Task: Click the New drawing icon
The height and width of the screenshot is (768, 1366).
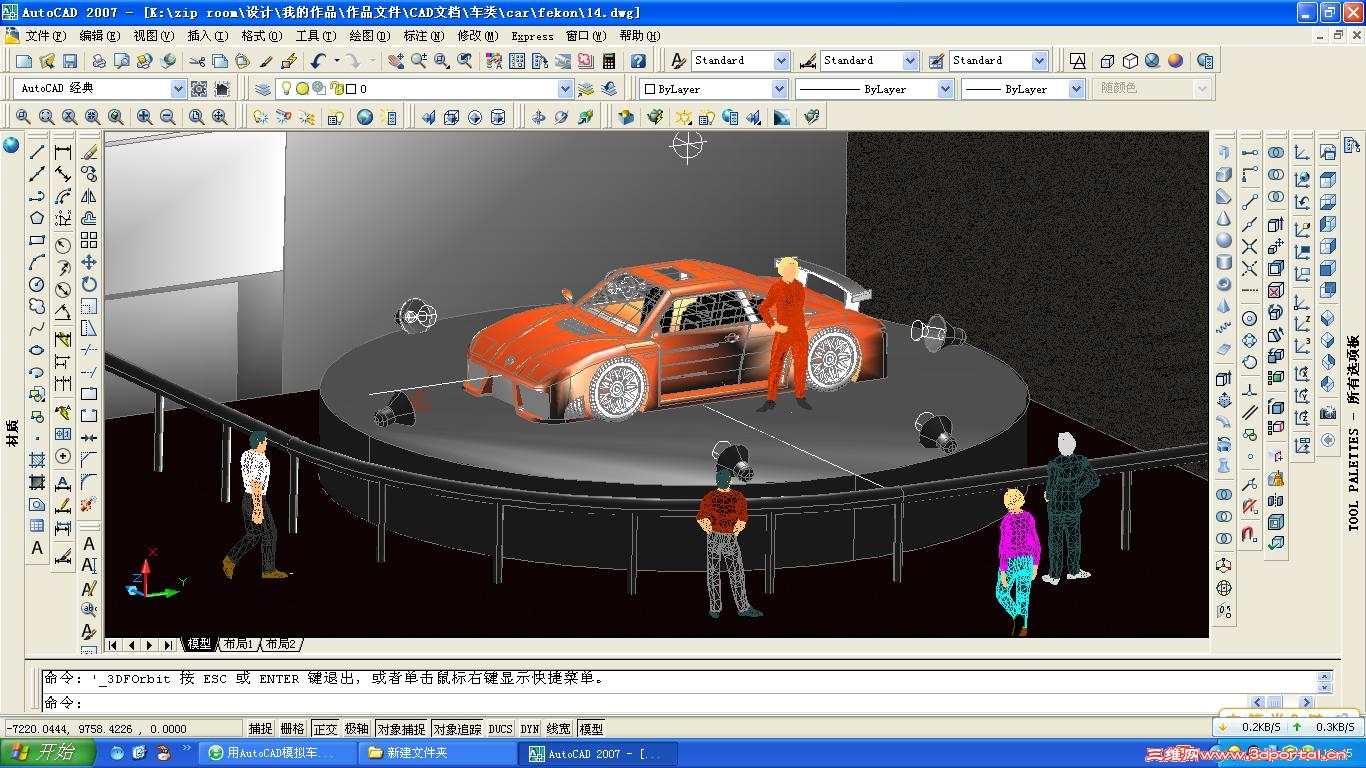Action: coord(23,62)
